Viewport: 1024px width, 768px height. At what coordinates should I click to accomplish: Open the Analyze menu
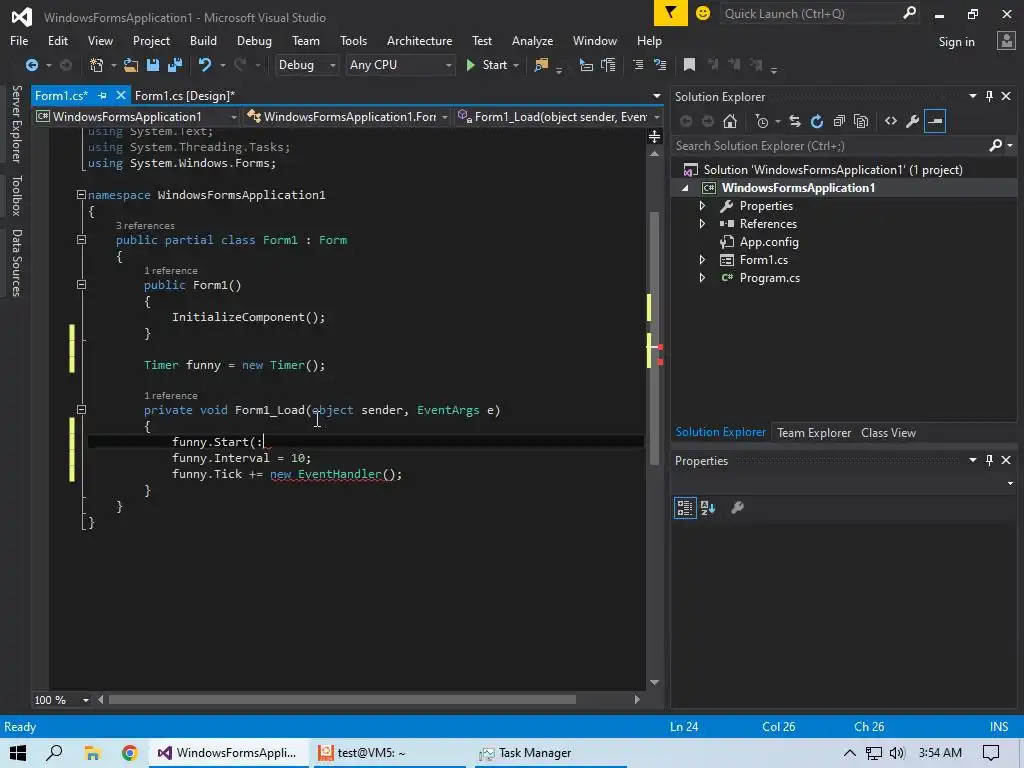click(532, 40)
